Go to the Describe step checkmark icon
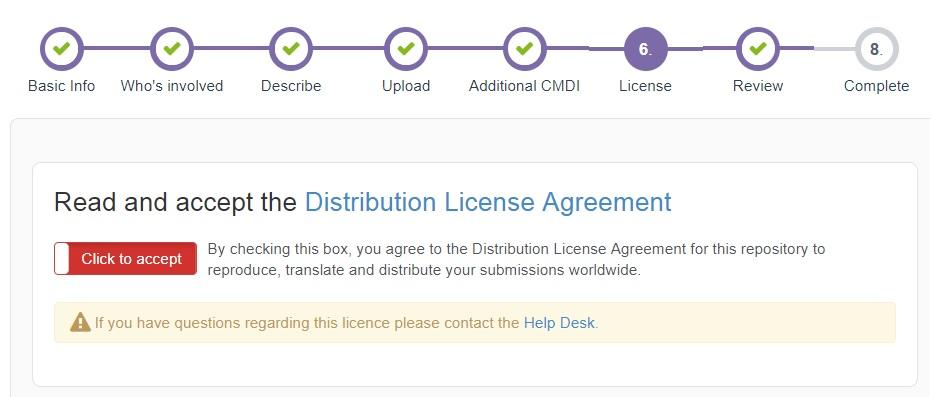Viewport: 934px width, 397px height. (x=291, y=49)
